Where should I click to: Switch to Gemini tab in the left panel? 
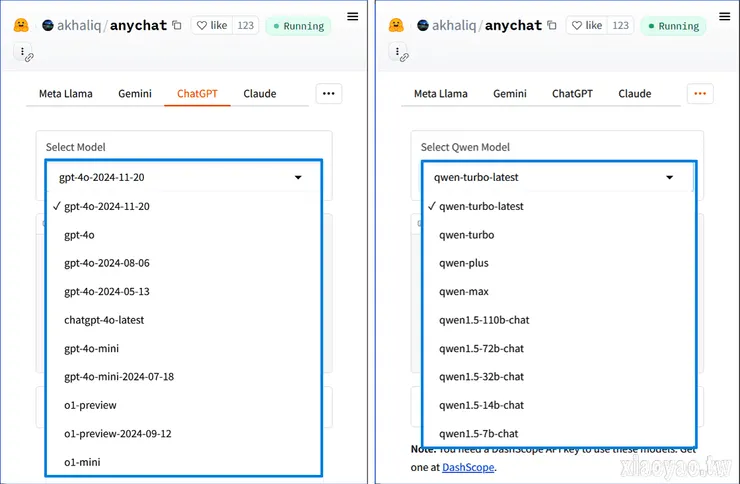tap(135, 93)
